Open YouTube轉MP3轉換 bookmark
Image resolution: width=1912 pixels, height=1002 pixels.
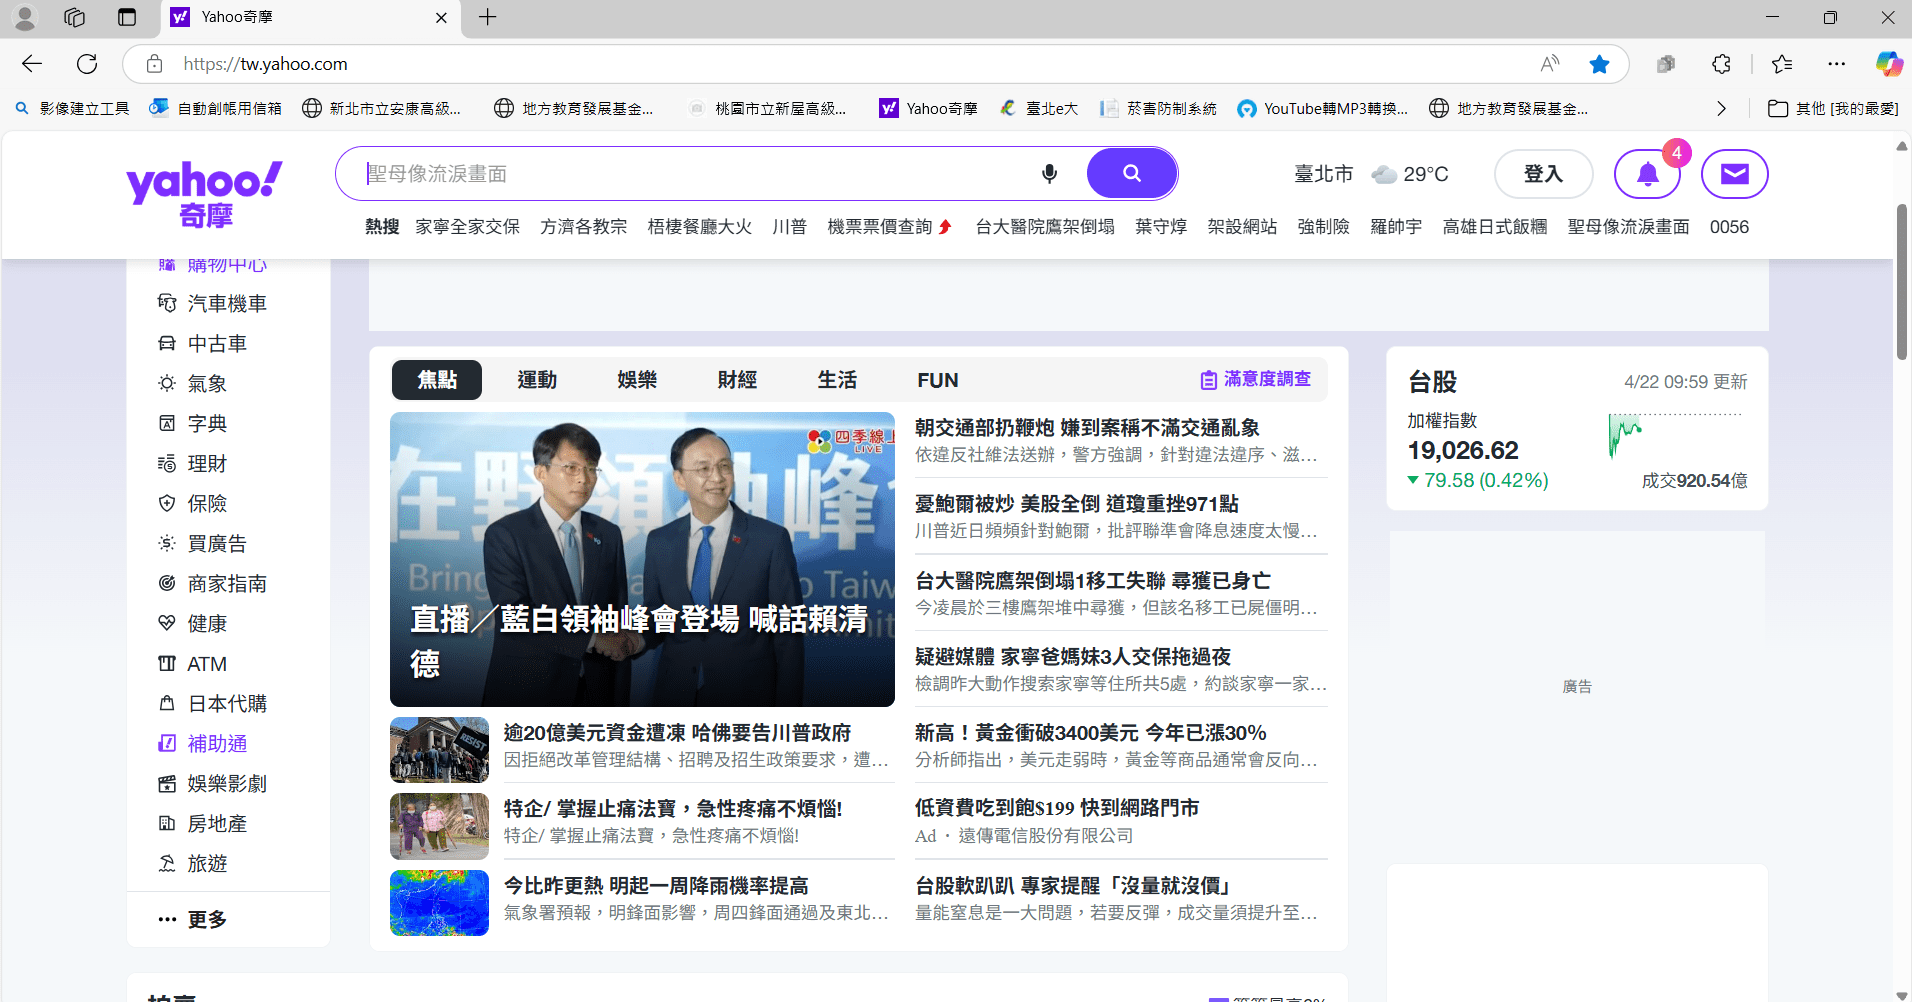(1322, 108)
